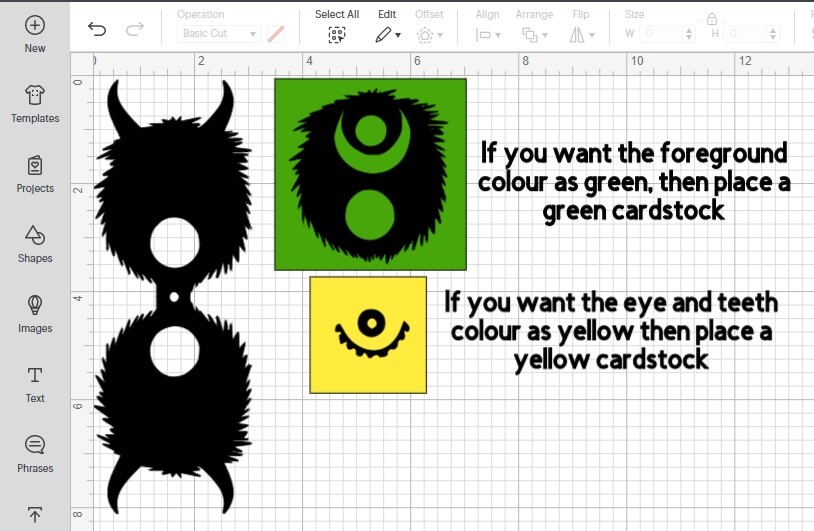Click the Edit pencil icon

click(383, 35)
